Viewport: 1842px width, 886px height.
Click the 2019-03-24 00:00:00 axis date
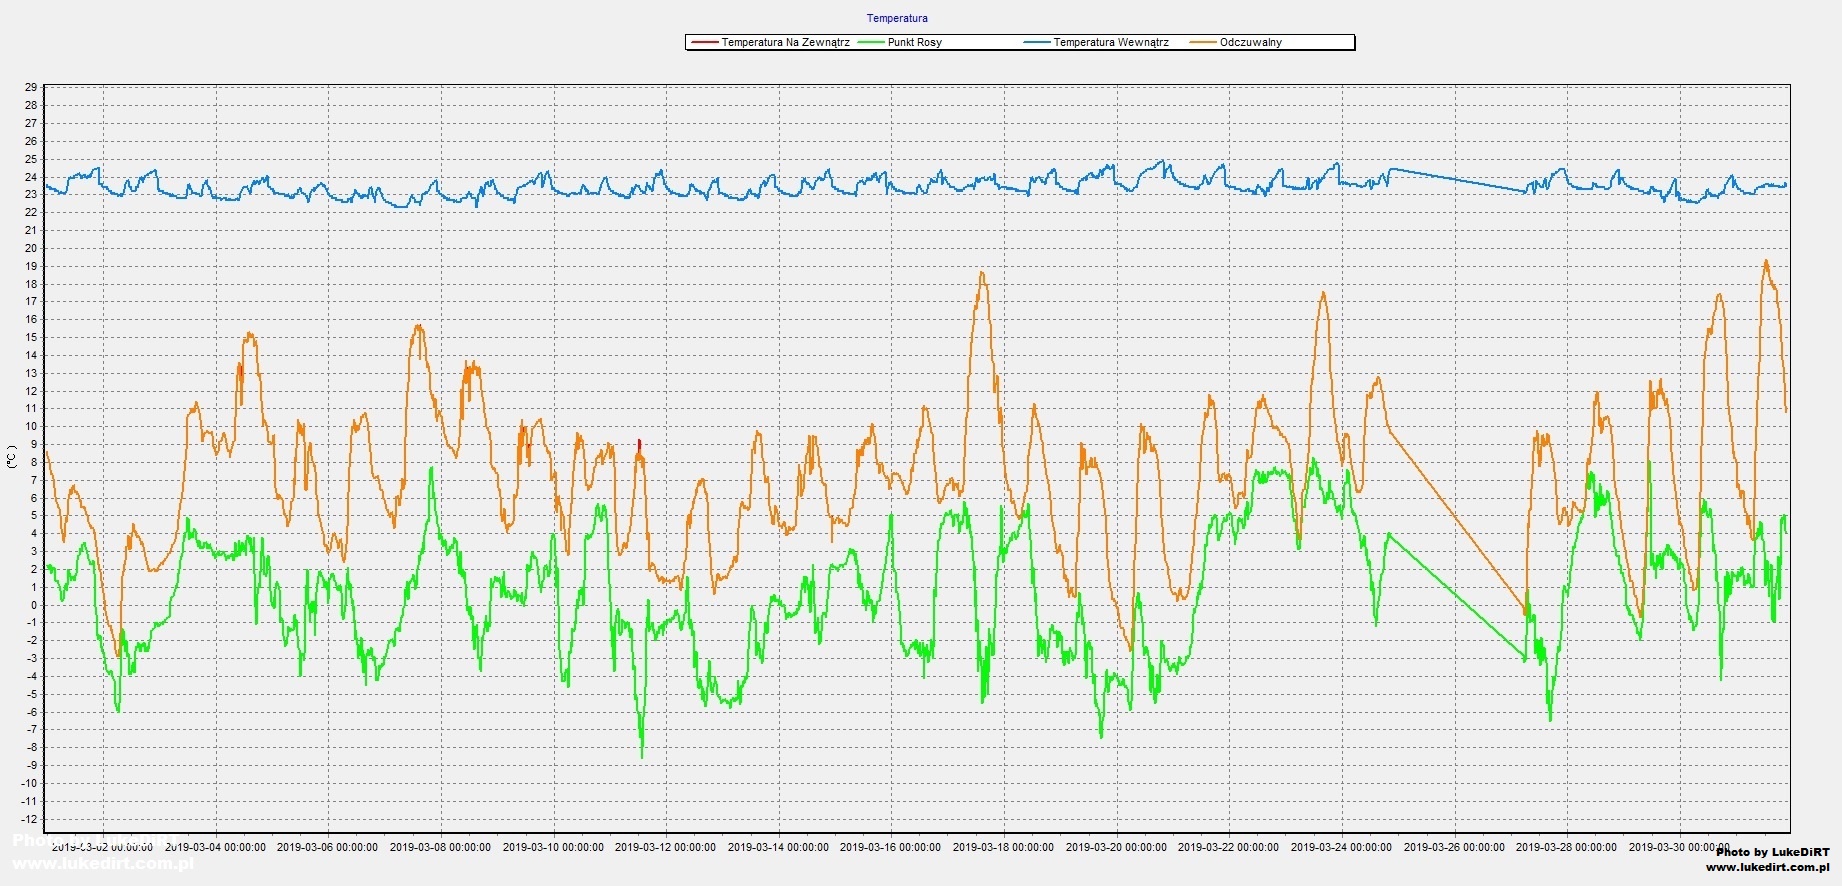(x=1341, y=847)
